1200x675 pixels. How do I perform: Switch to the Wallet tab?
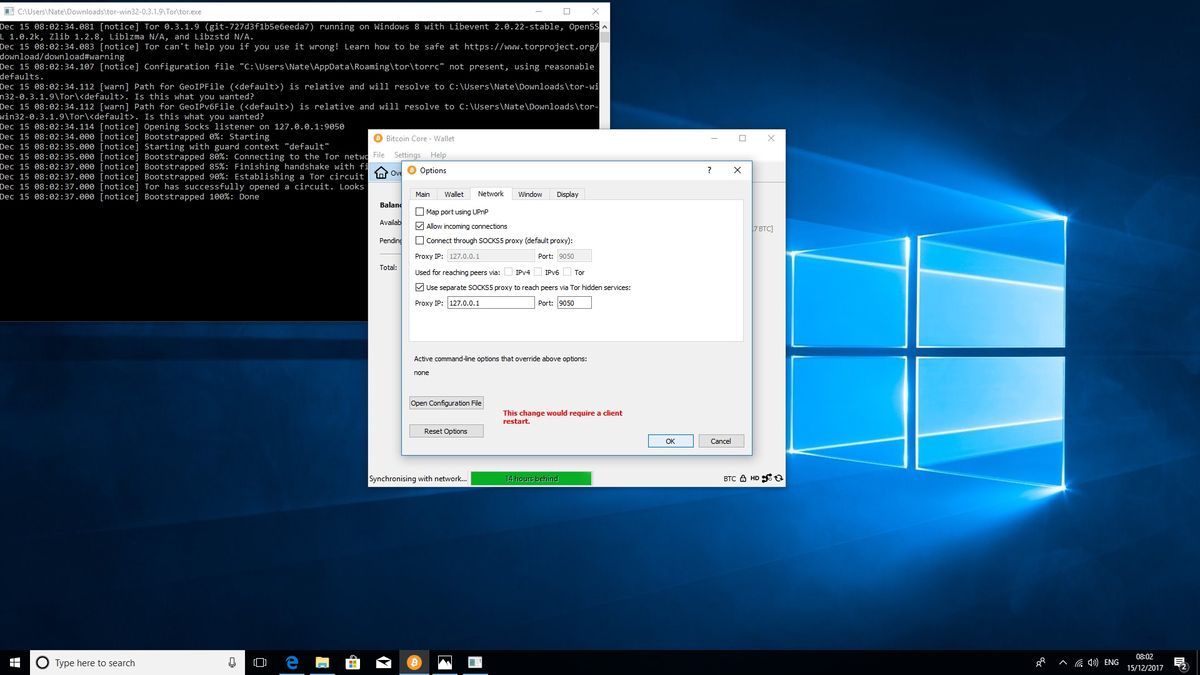(x=453, y=194)
